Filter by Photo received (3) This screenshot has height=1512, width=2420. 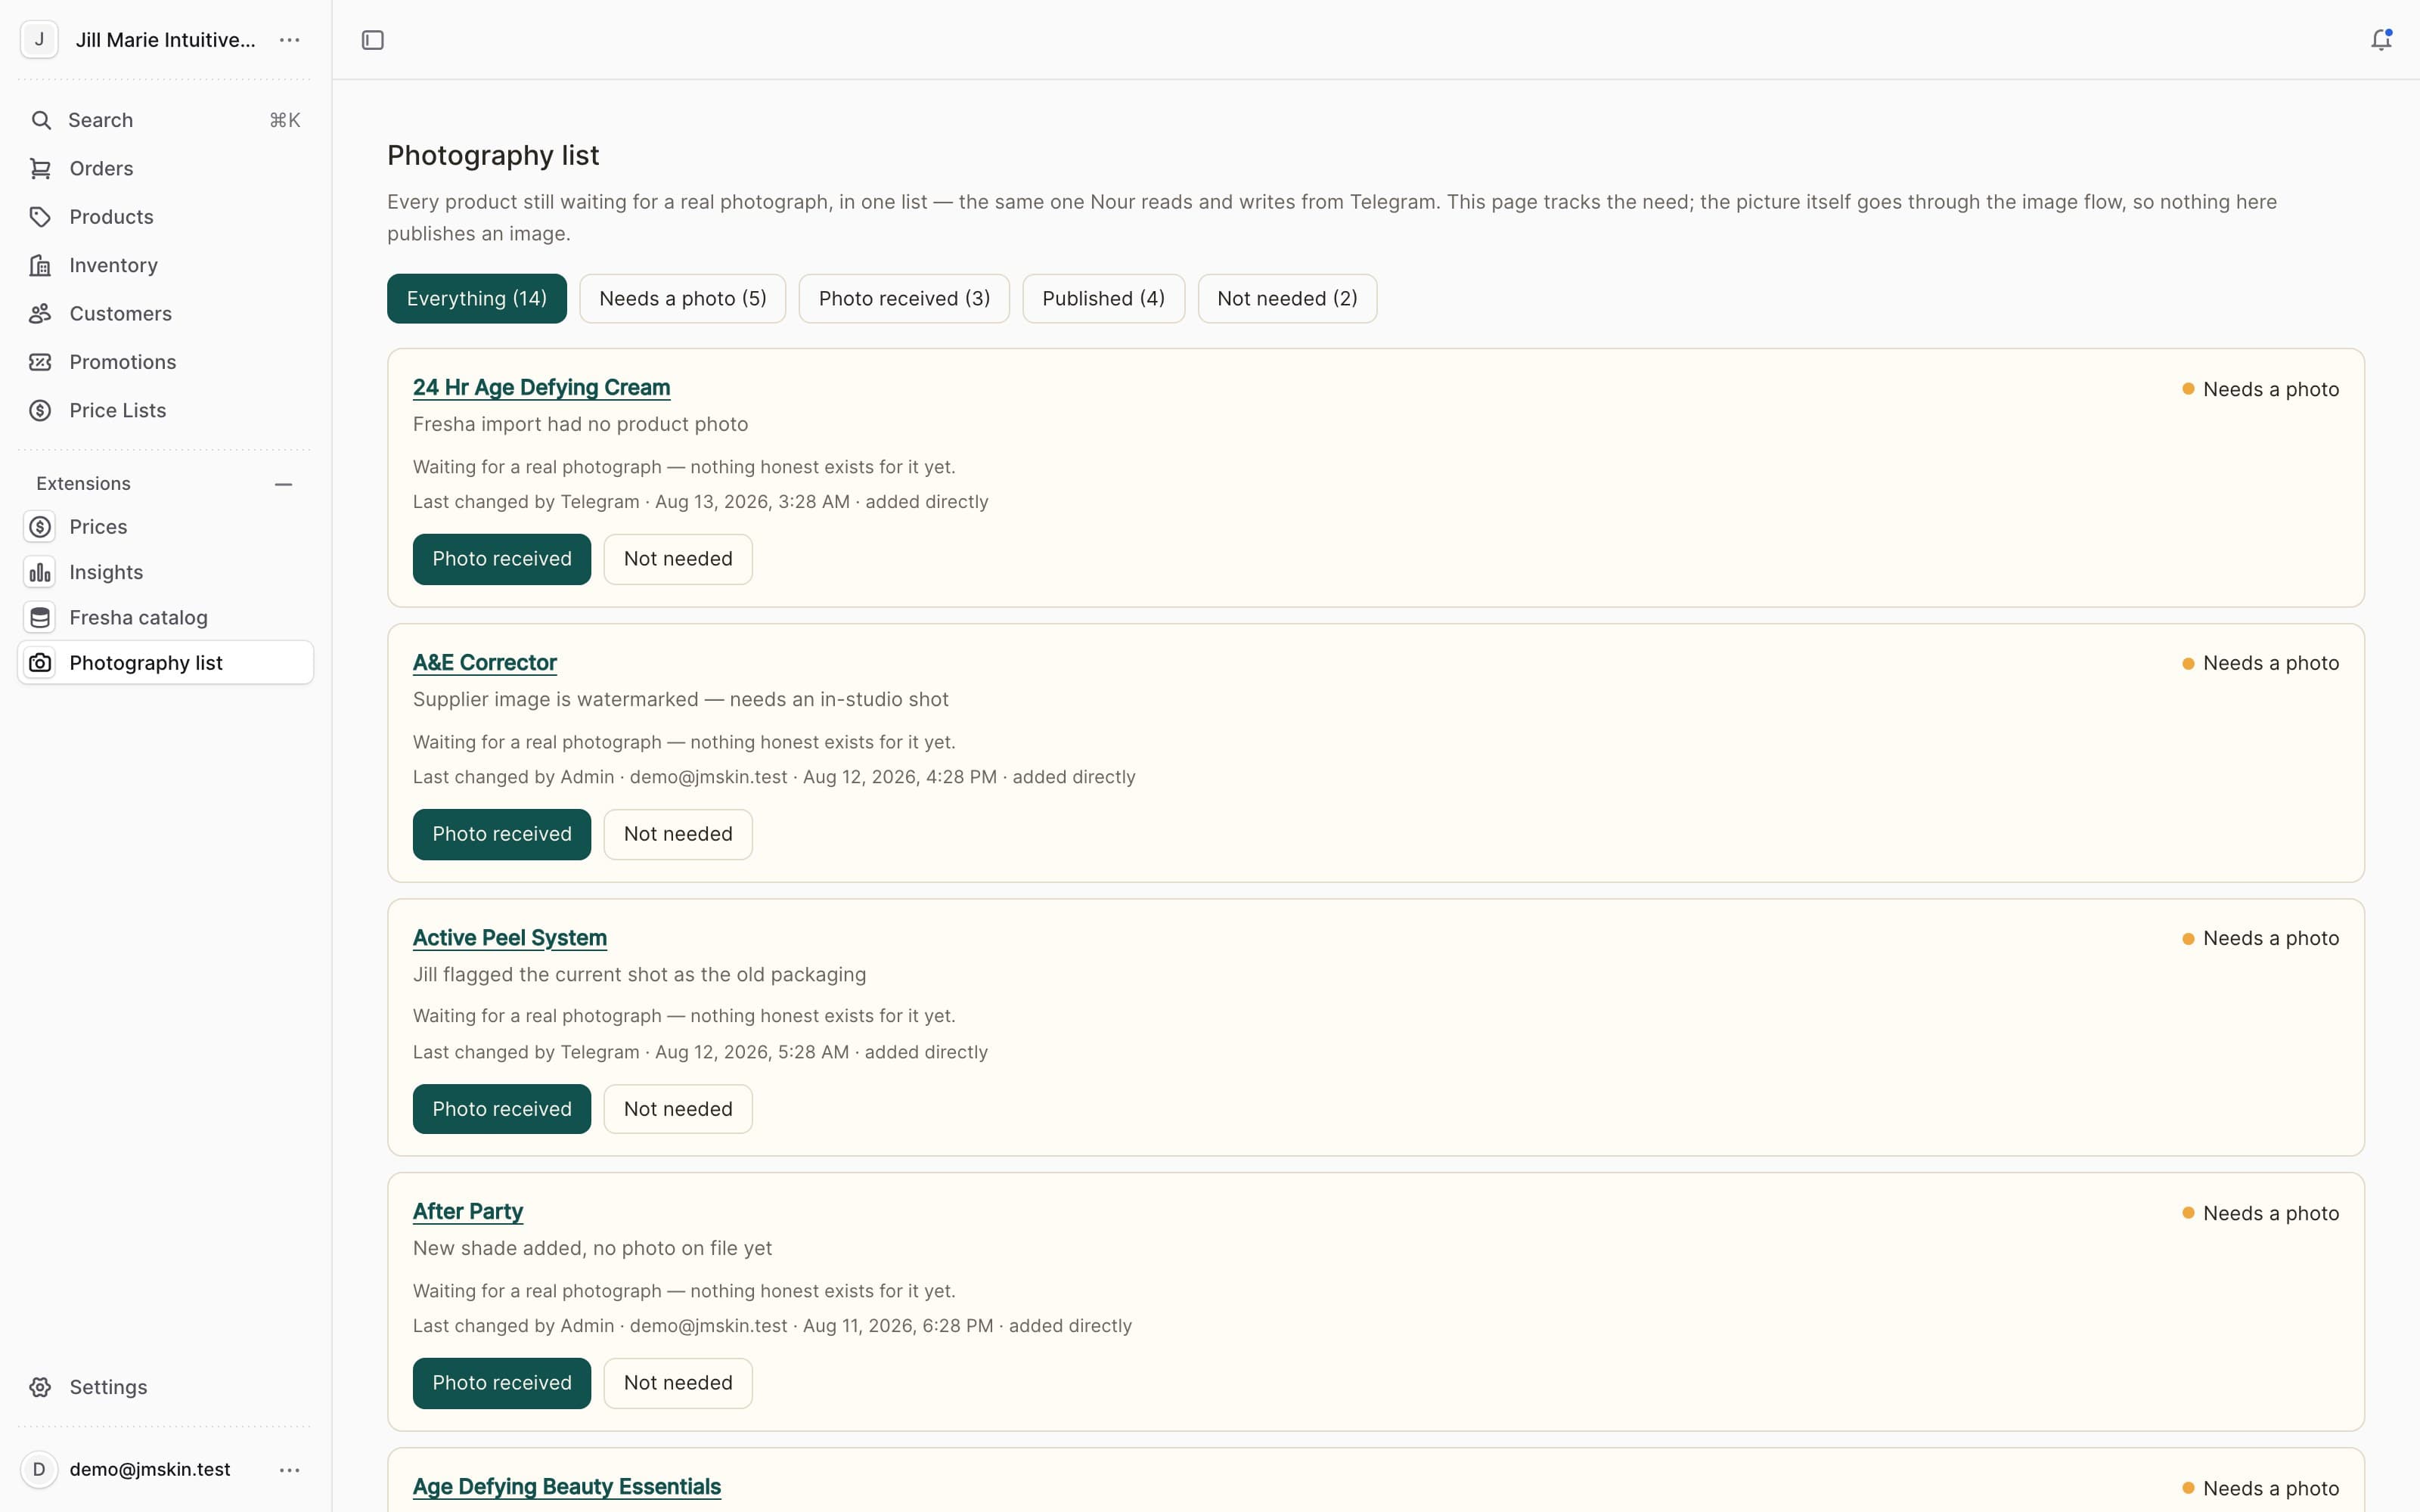click(904, 299)
